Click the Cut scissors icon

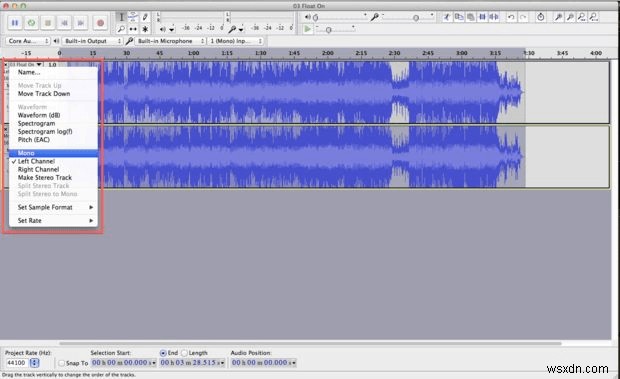(x=447, y=17)
